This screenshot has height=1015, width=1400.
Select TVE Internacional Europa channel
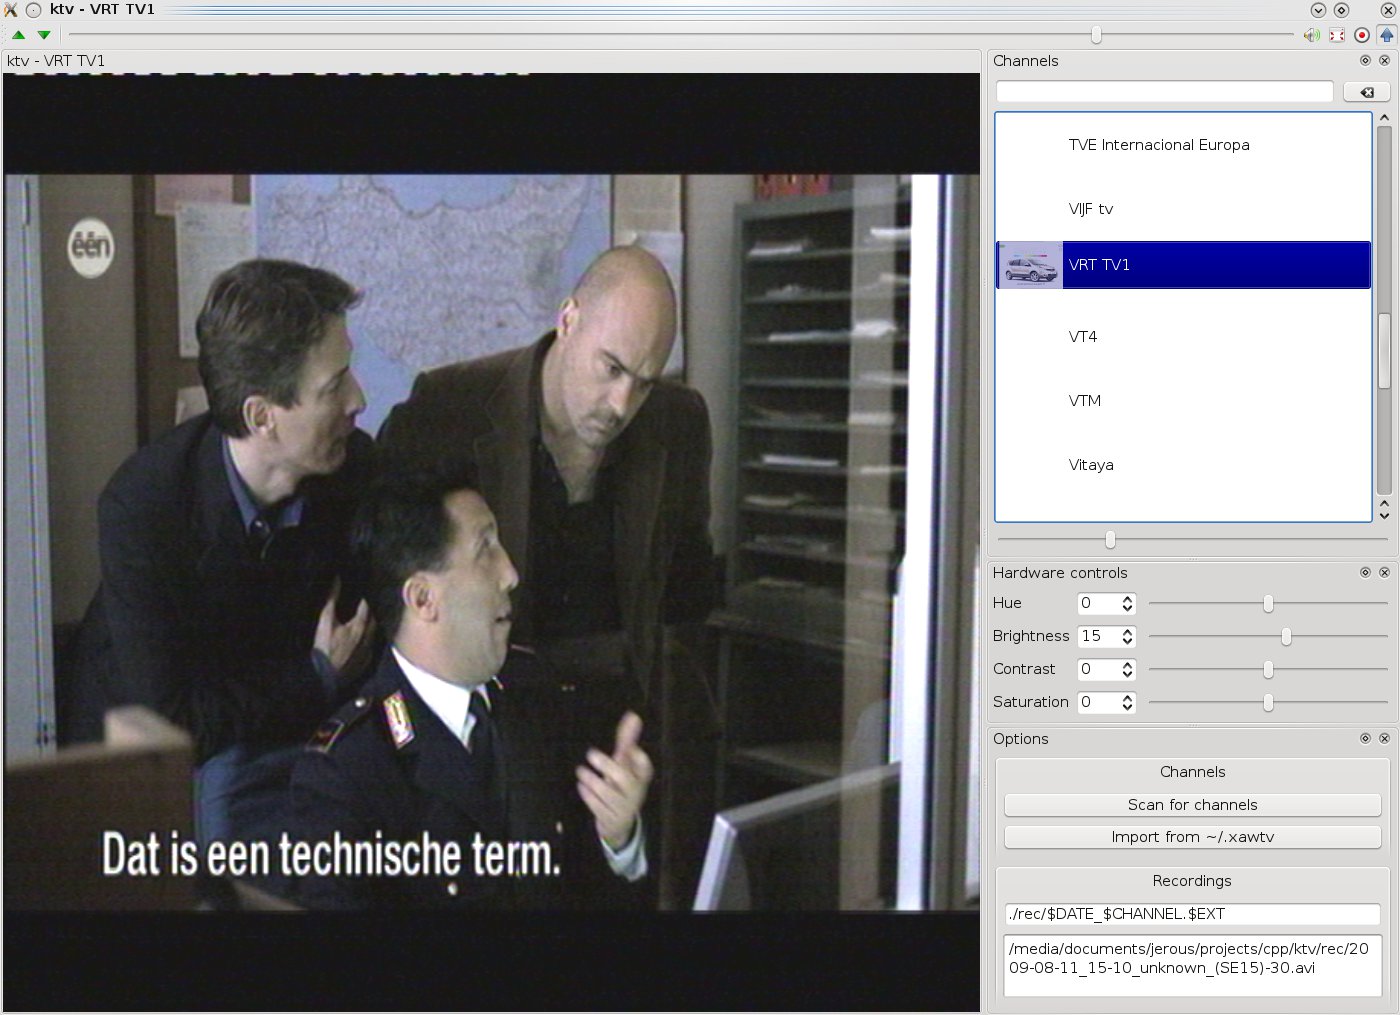(1183, 145)
